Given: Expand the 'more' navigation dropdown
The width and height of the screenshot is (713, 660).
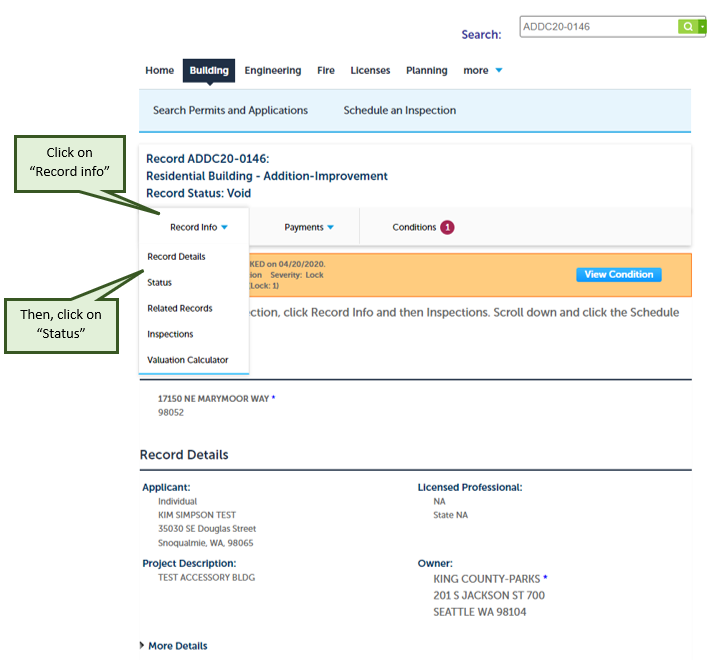Looking at the screenshot, I should click(483, 71).
